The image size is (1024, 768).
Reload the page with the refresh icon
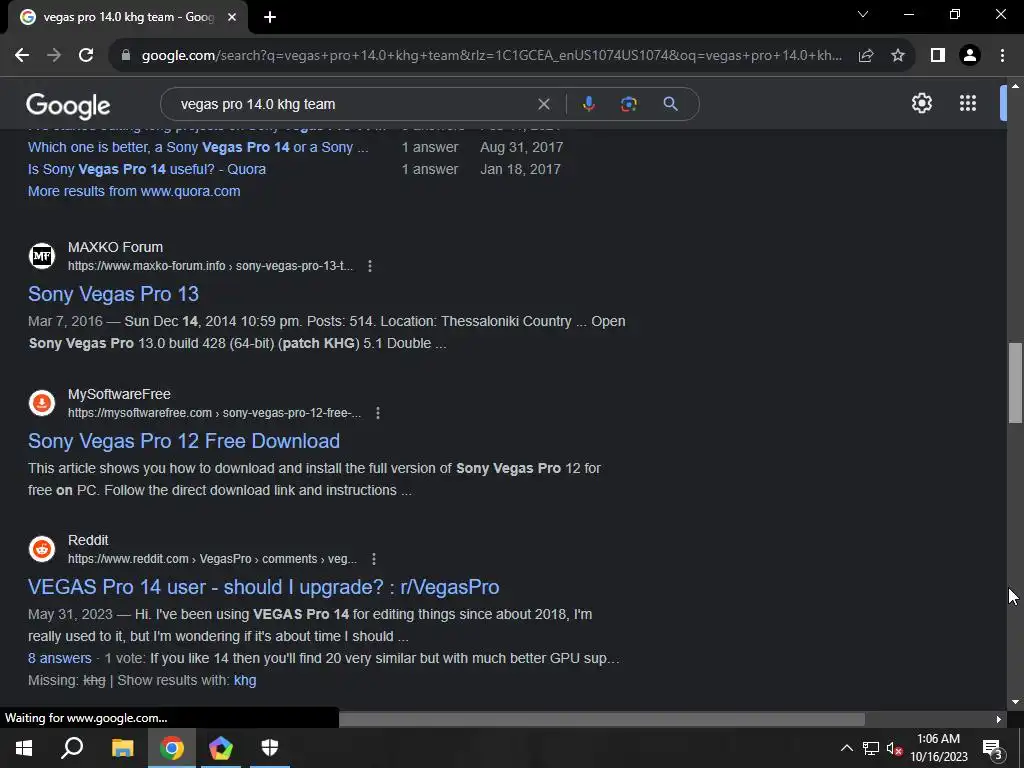pos(86,56)
